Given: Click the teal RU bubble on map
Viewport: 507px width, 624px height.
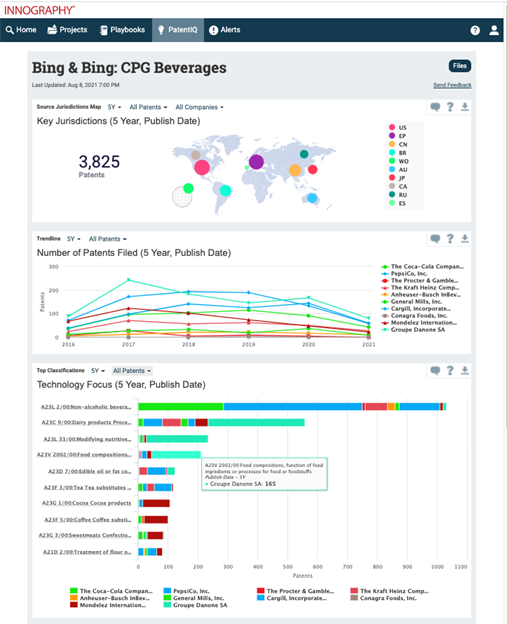Looking at the screenshot, I should [304, 154].
